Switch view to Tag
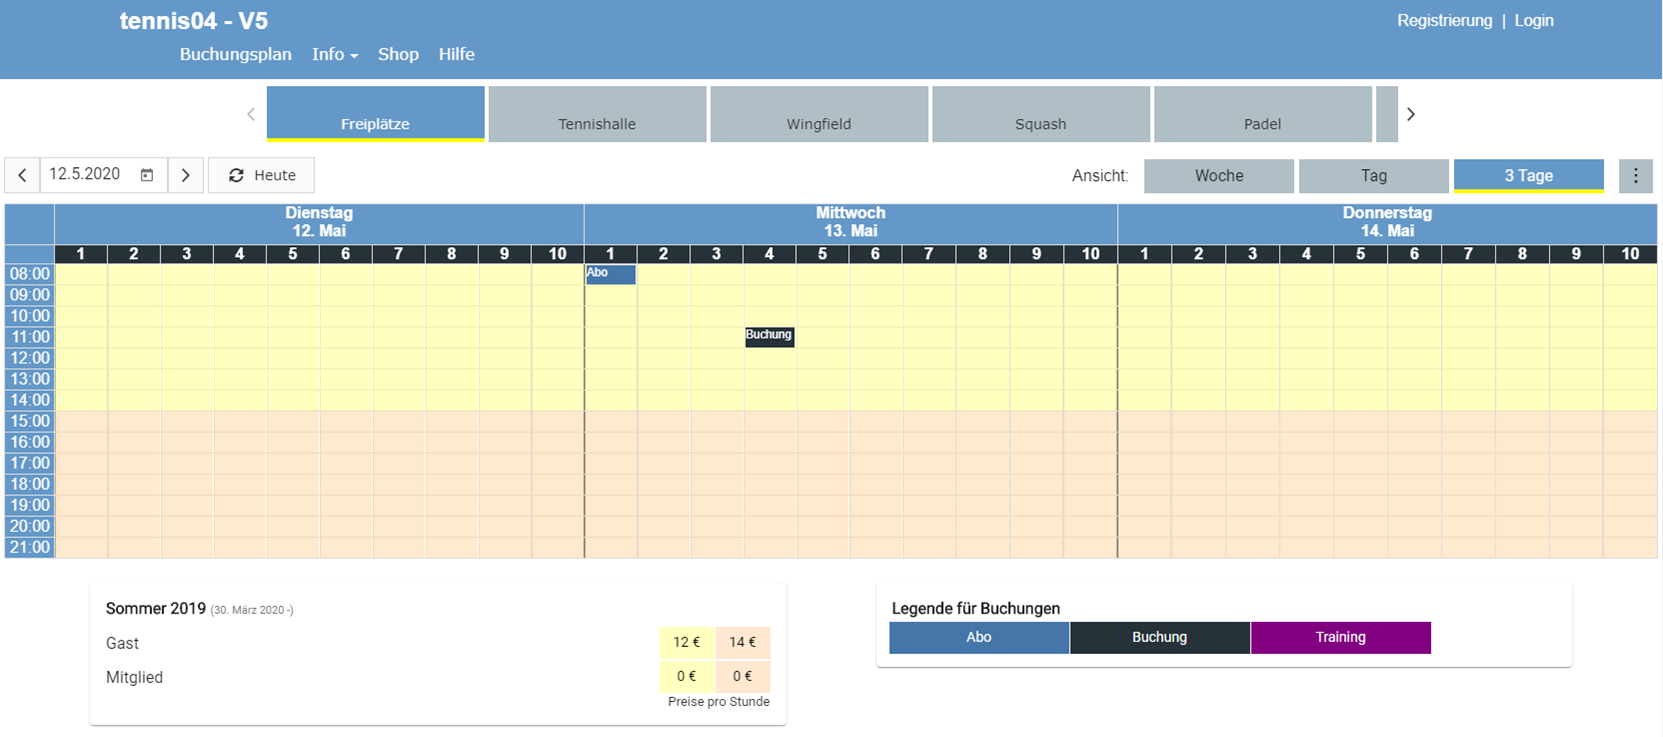1663x737 pixels. [x=1373, y=176]
